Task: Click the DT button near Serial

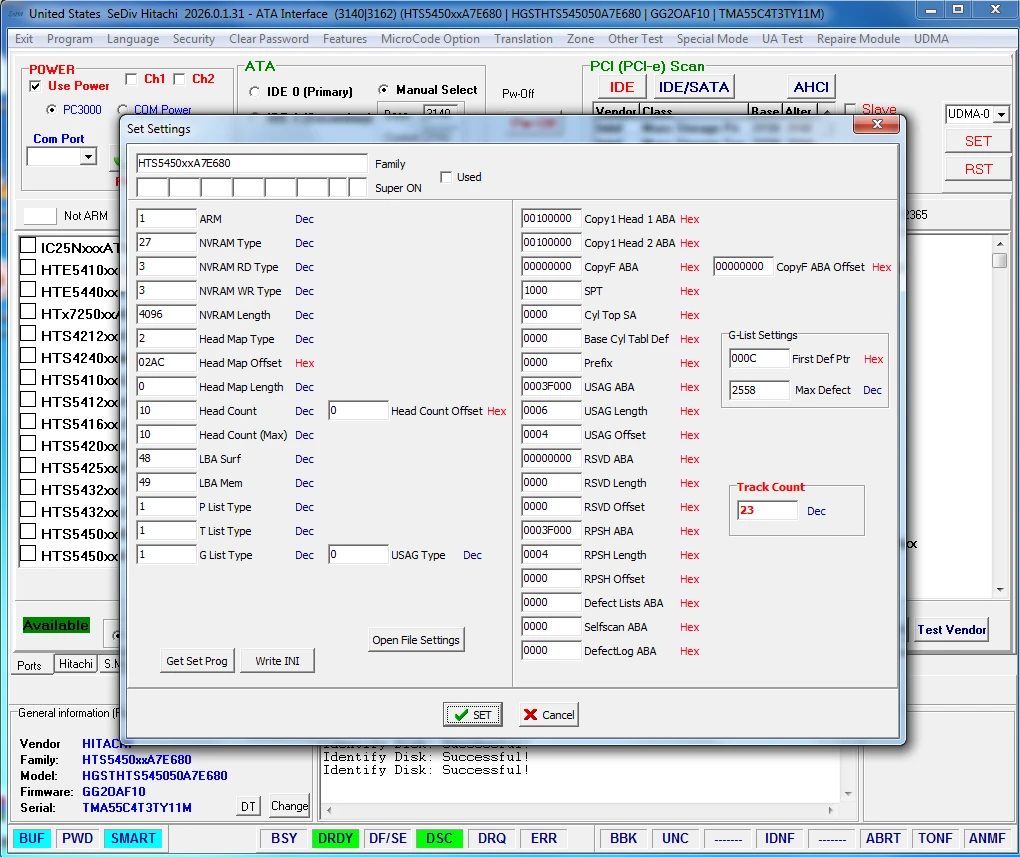Action: [248, 806]
